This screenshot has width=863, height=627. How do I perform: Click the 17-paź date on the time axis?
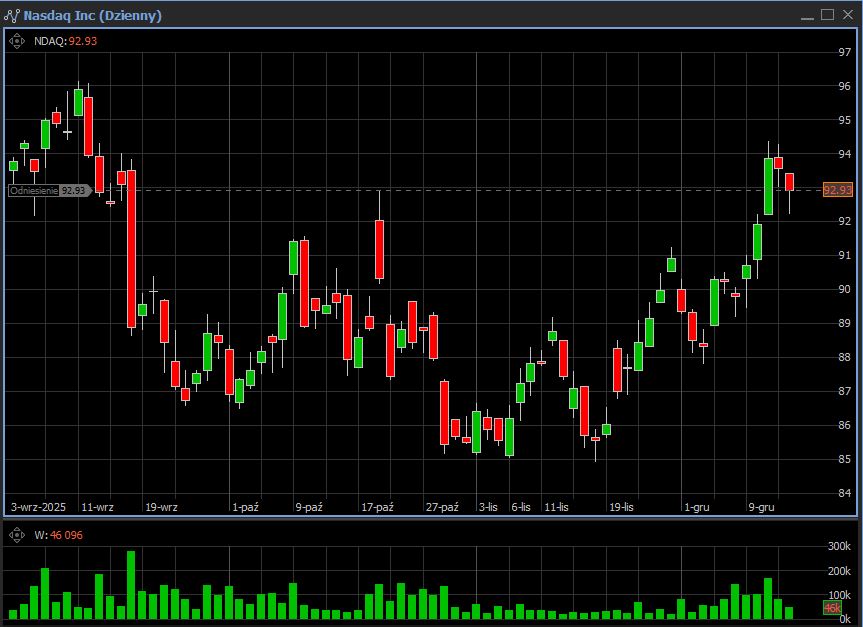point(377,507)
